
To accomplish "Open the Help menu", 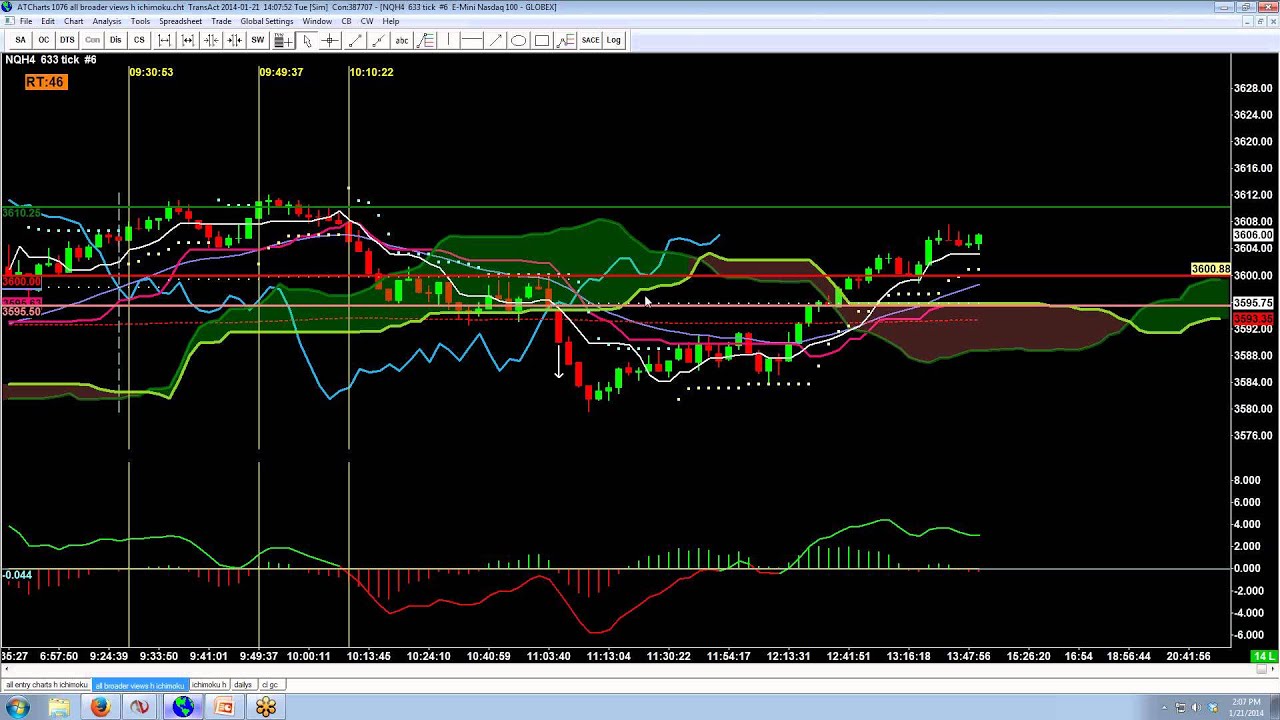I will tap(390, 21).
